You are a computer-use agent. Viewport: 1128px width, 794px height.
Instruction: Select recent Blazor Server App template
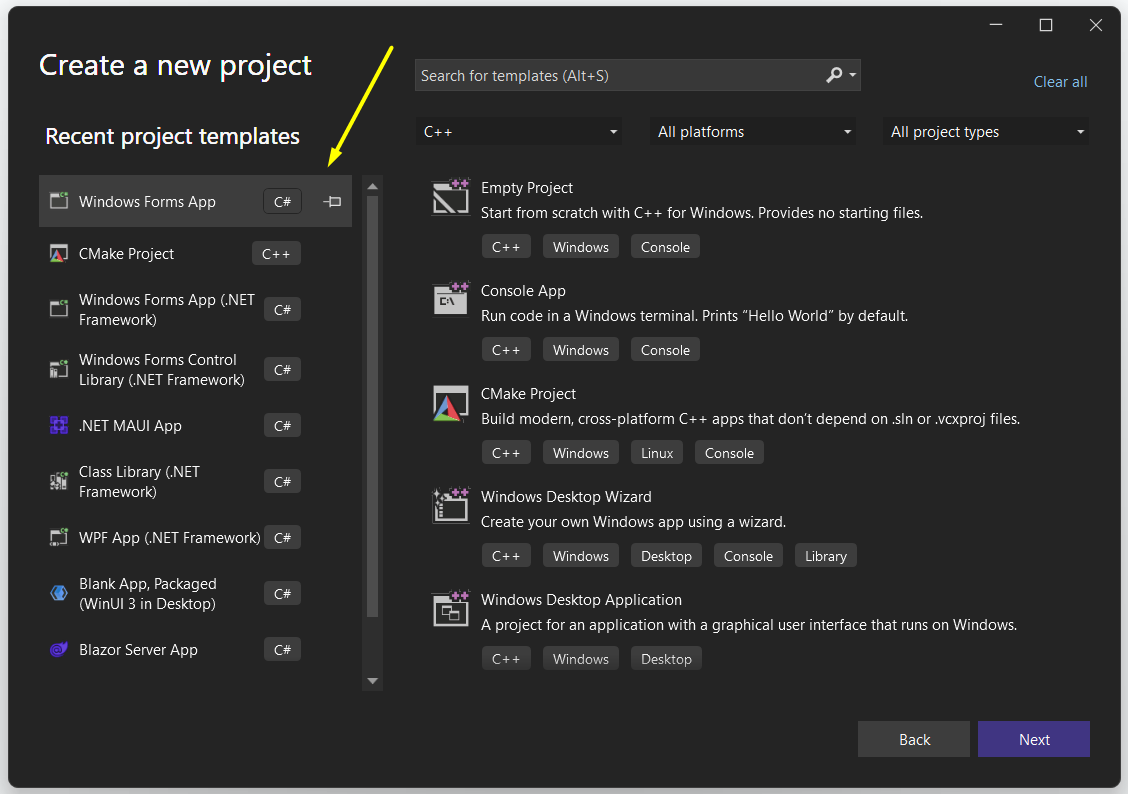[x=195, y=649]
